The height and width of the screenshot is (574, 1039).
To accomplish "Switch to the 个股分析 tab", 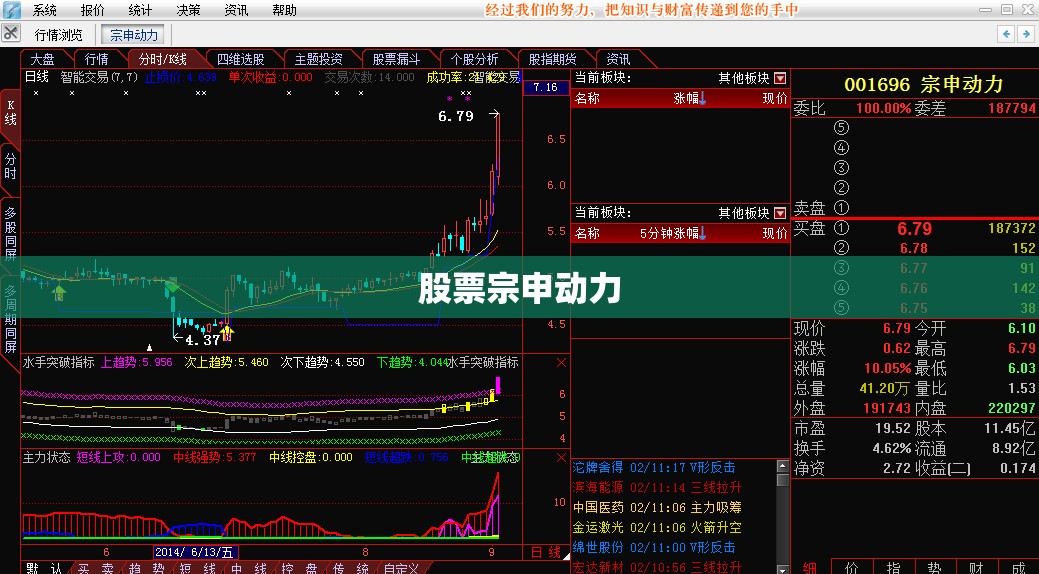I will (x=474, y=59).
